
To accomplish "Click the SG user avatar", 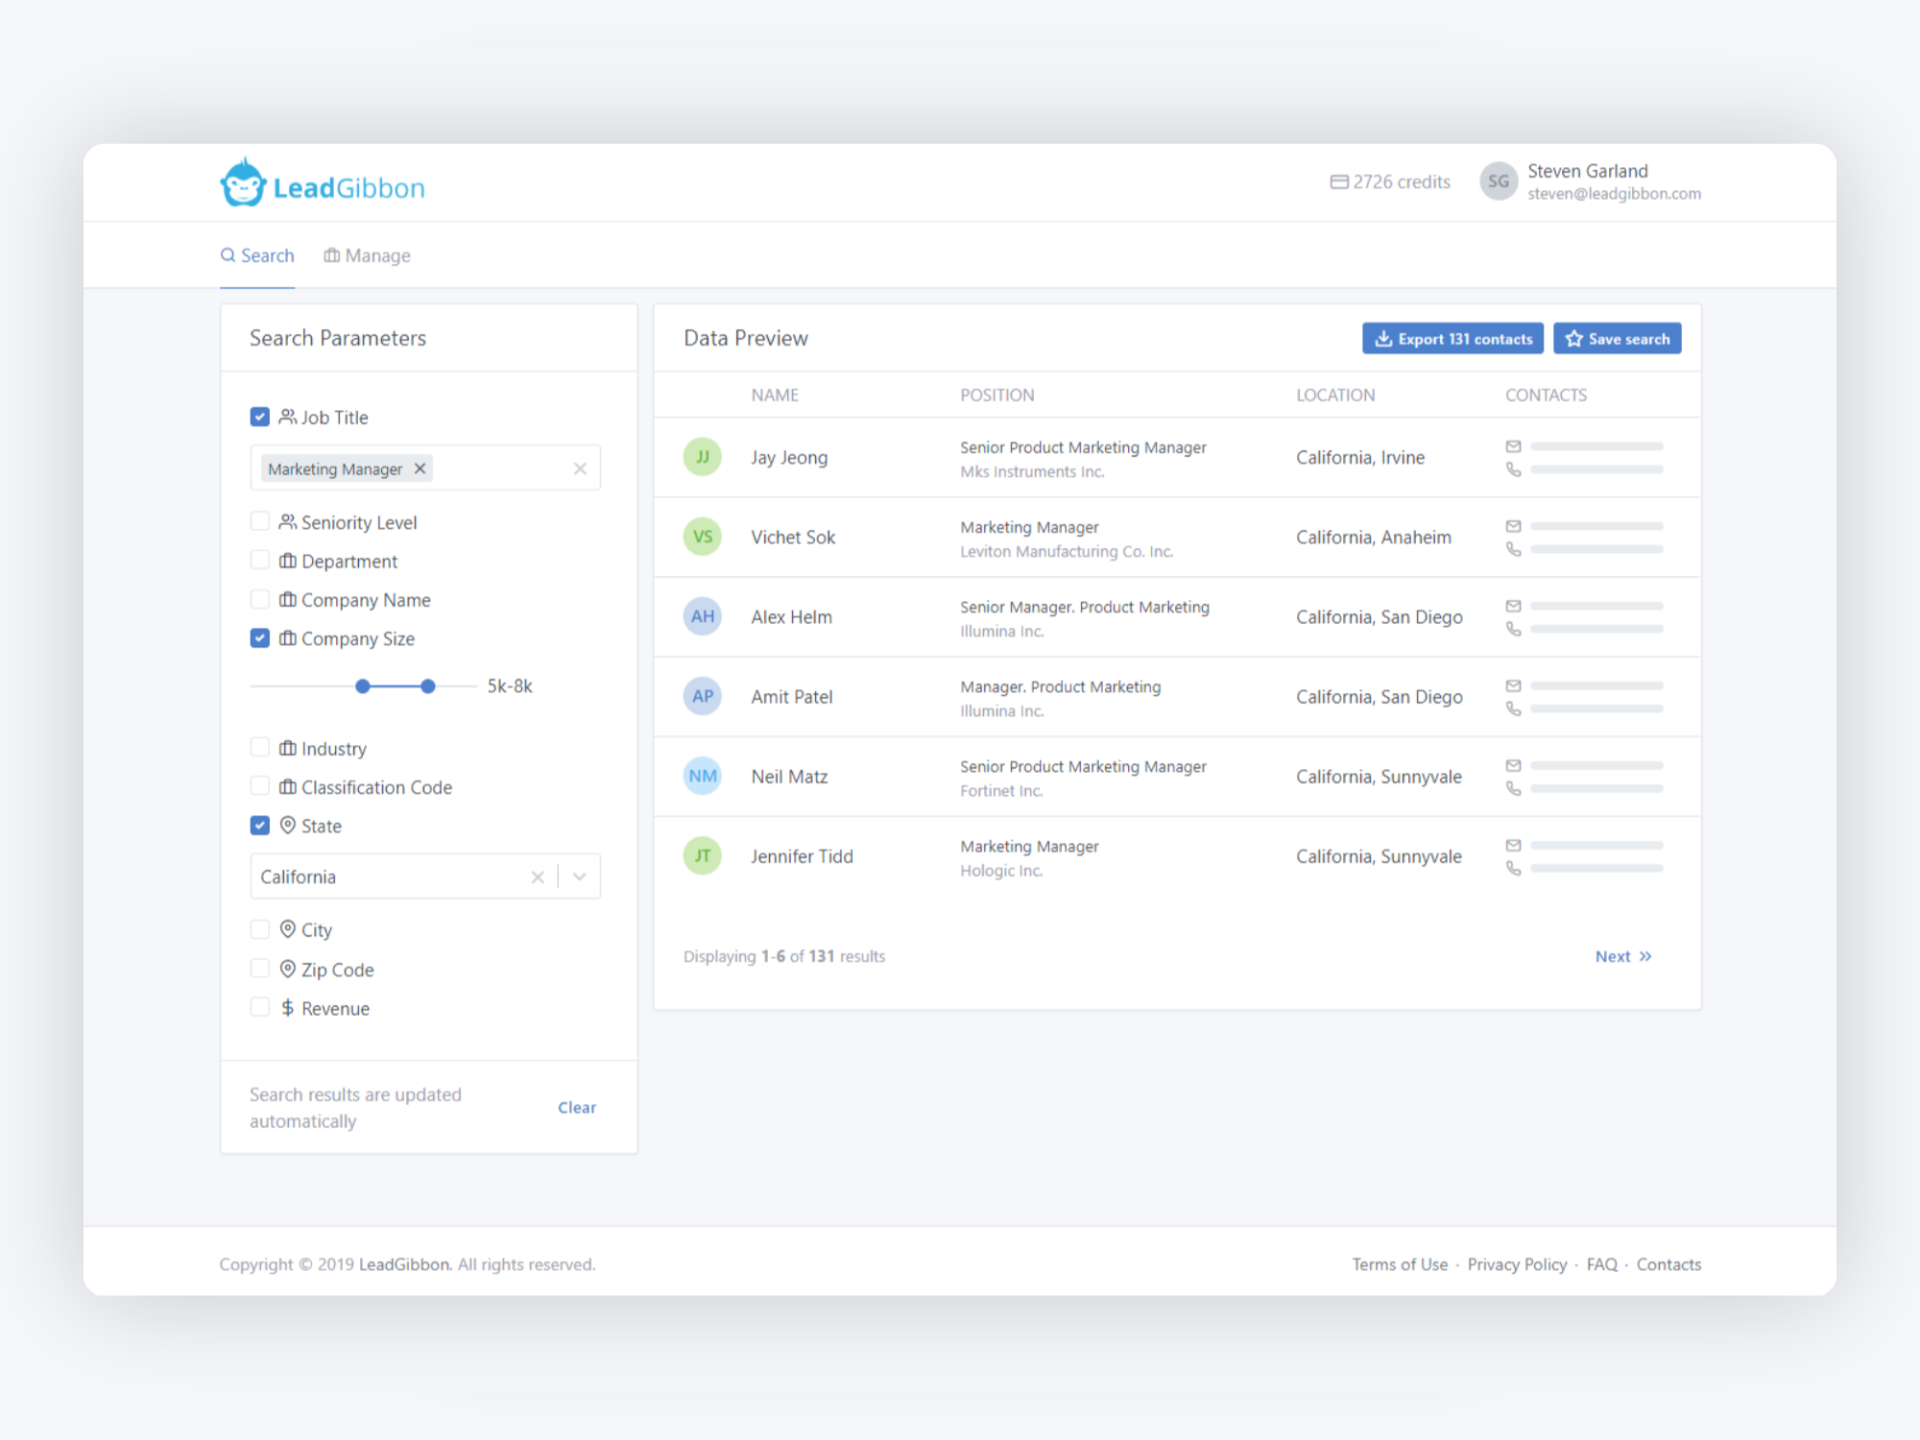I will tap(1497, 182).
